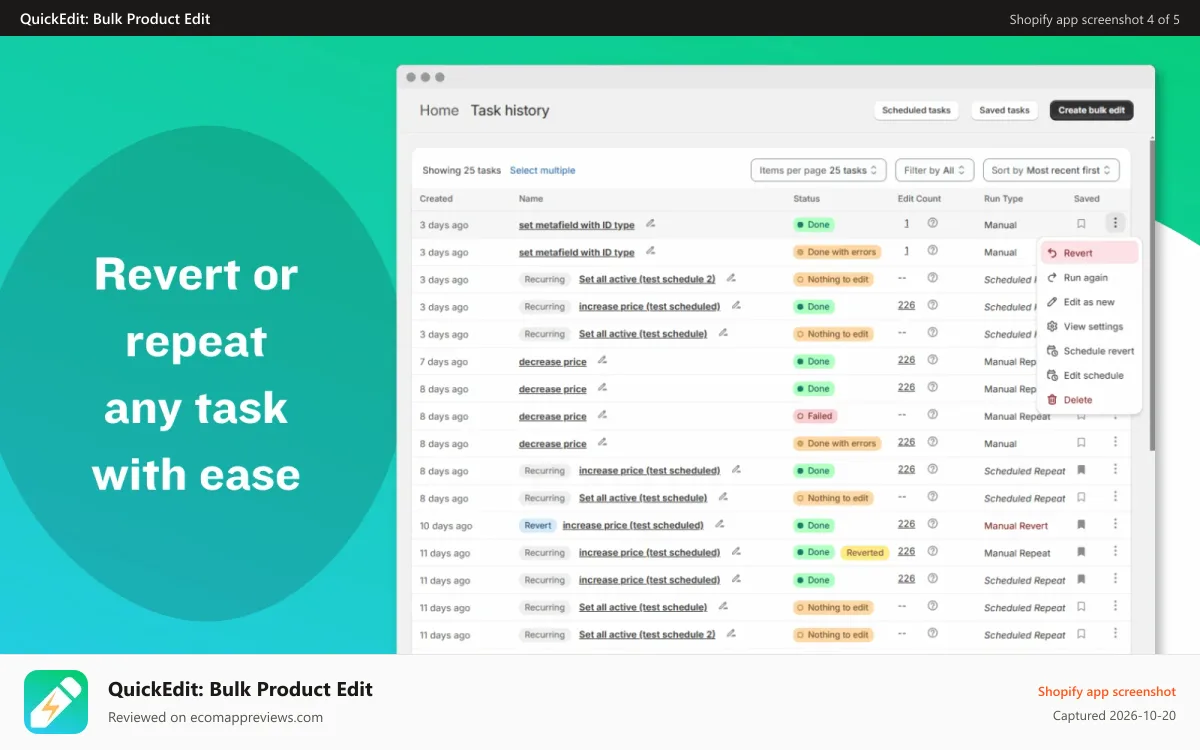This screenshot has width=1200, height=750.
Task: Click the 226 edit count on the 10 days ago row
Action: pyautogui.click(x=906, y=524)
